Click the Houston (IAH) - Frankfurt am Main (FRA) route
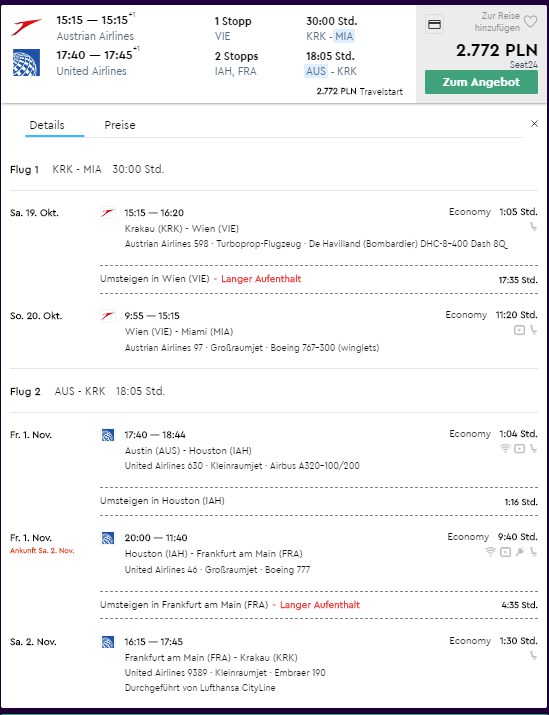The width and height of the screenshot is (549, 715). coord(213,554)
